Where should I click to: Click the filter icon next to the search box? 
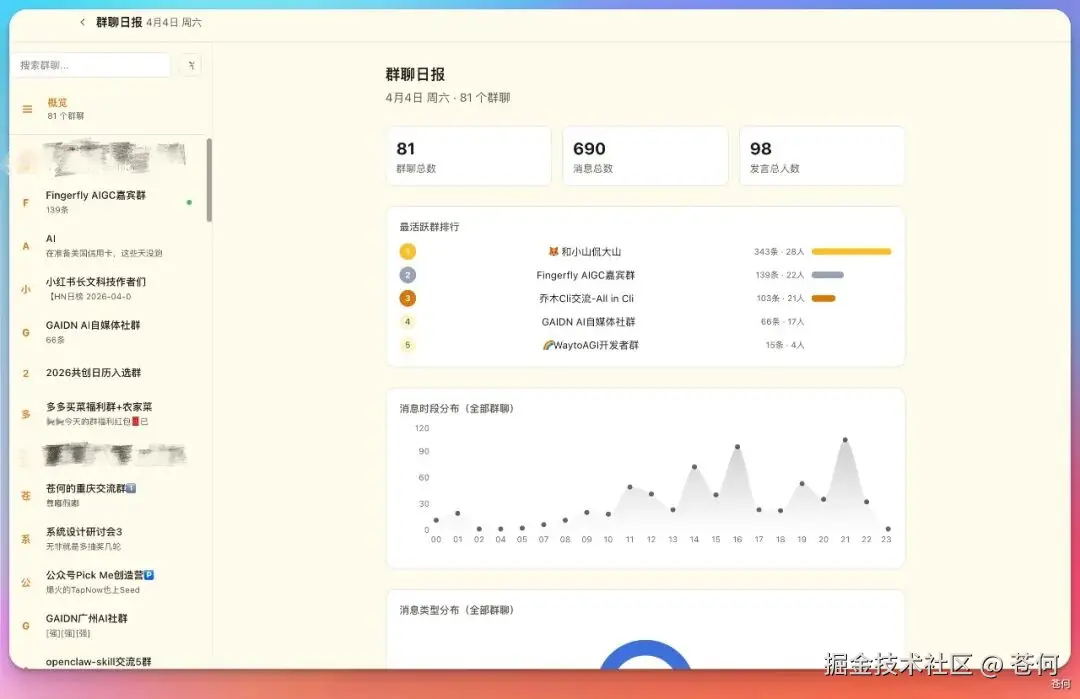(x=191, y=63)
